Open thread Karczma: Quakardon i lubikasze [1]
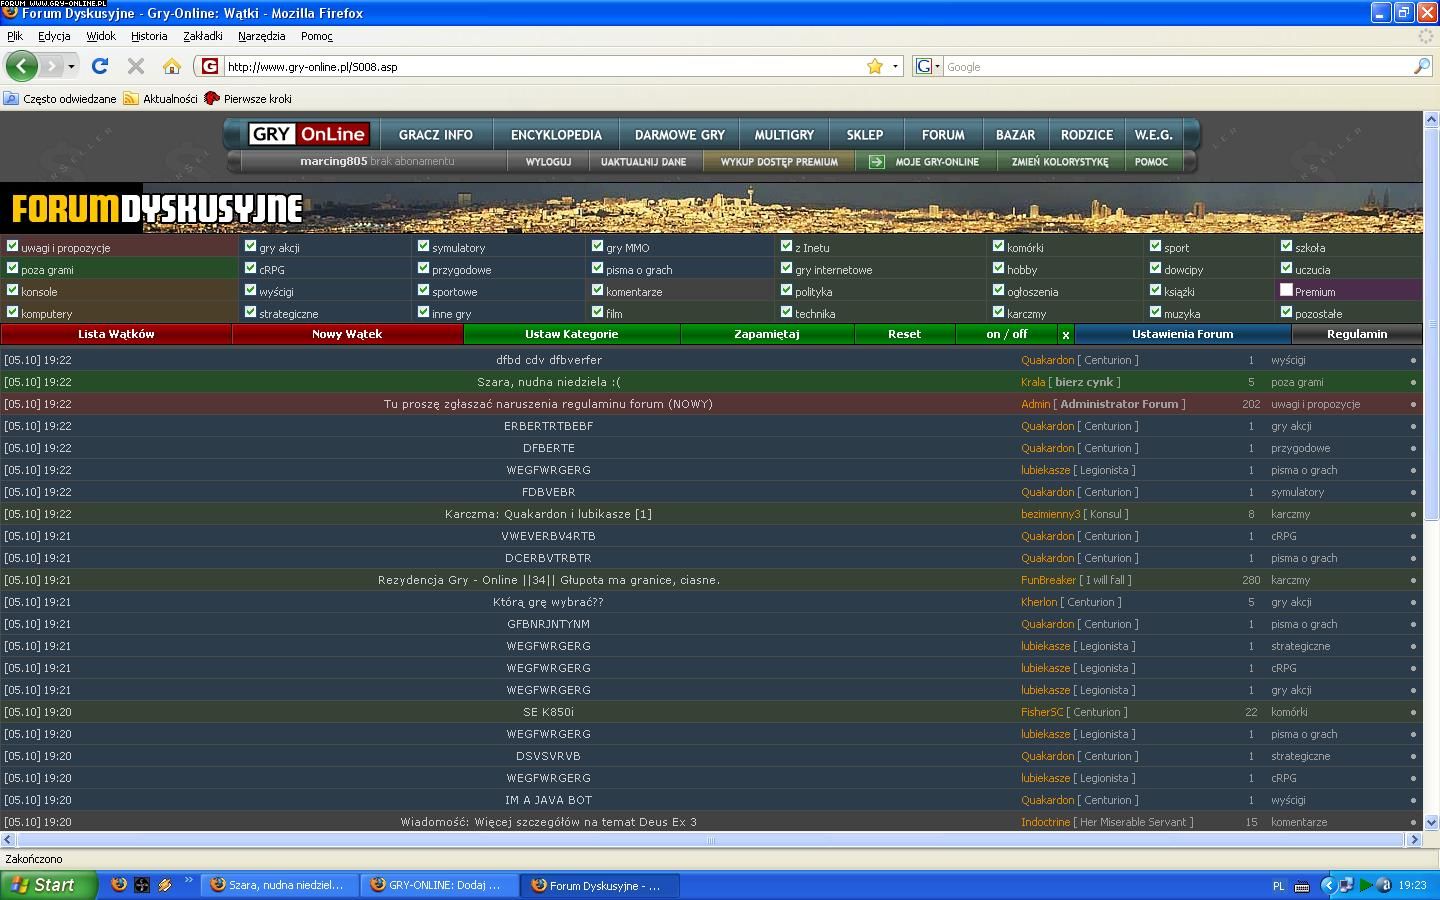This screenshot has height=900, width=1440. pyautogui.click(x=548, y=514)
